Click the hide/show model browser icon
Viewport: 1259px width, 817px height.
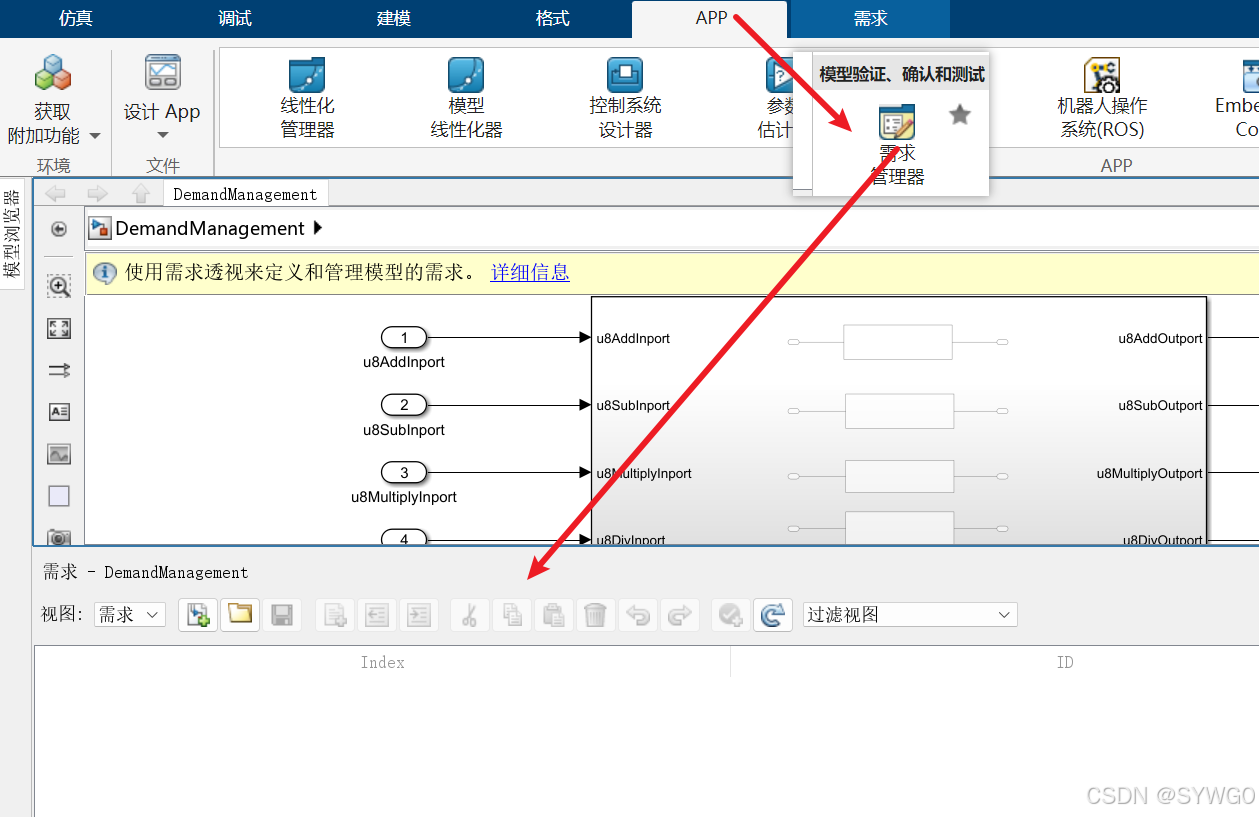[x=59, y=229]
